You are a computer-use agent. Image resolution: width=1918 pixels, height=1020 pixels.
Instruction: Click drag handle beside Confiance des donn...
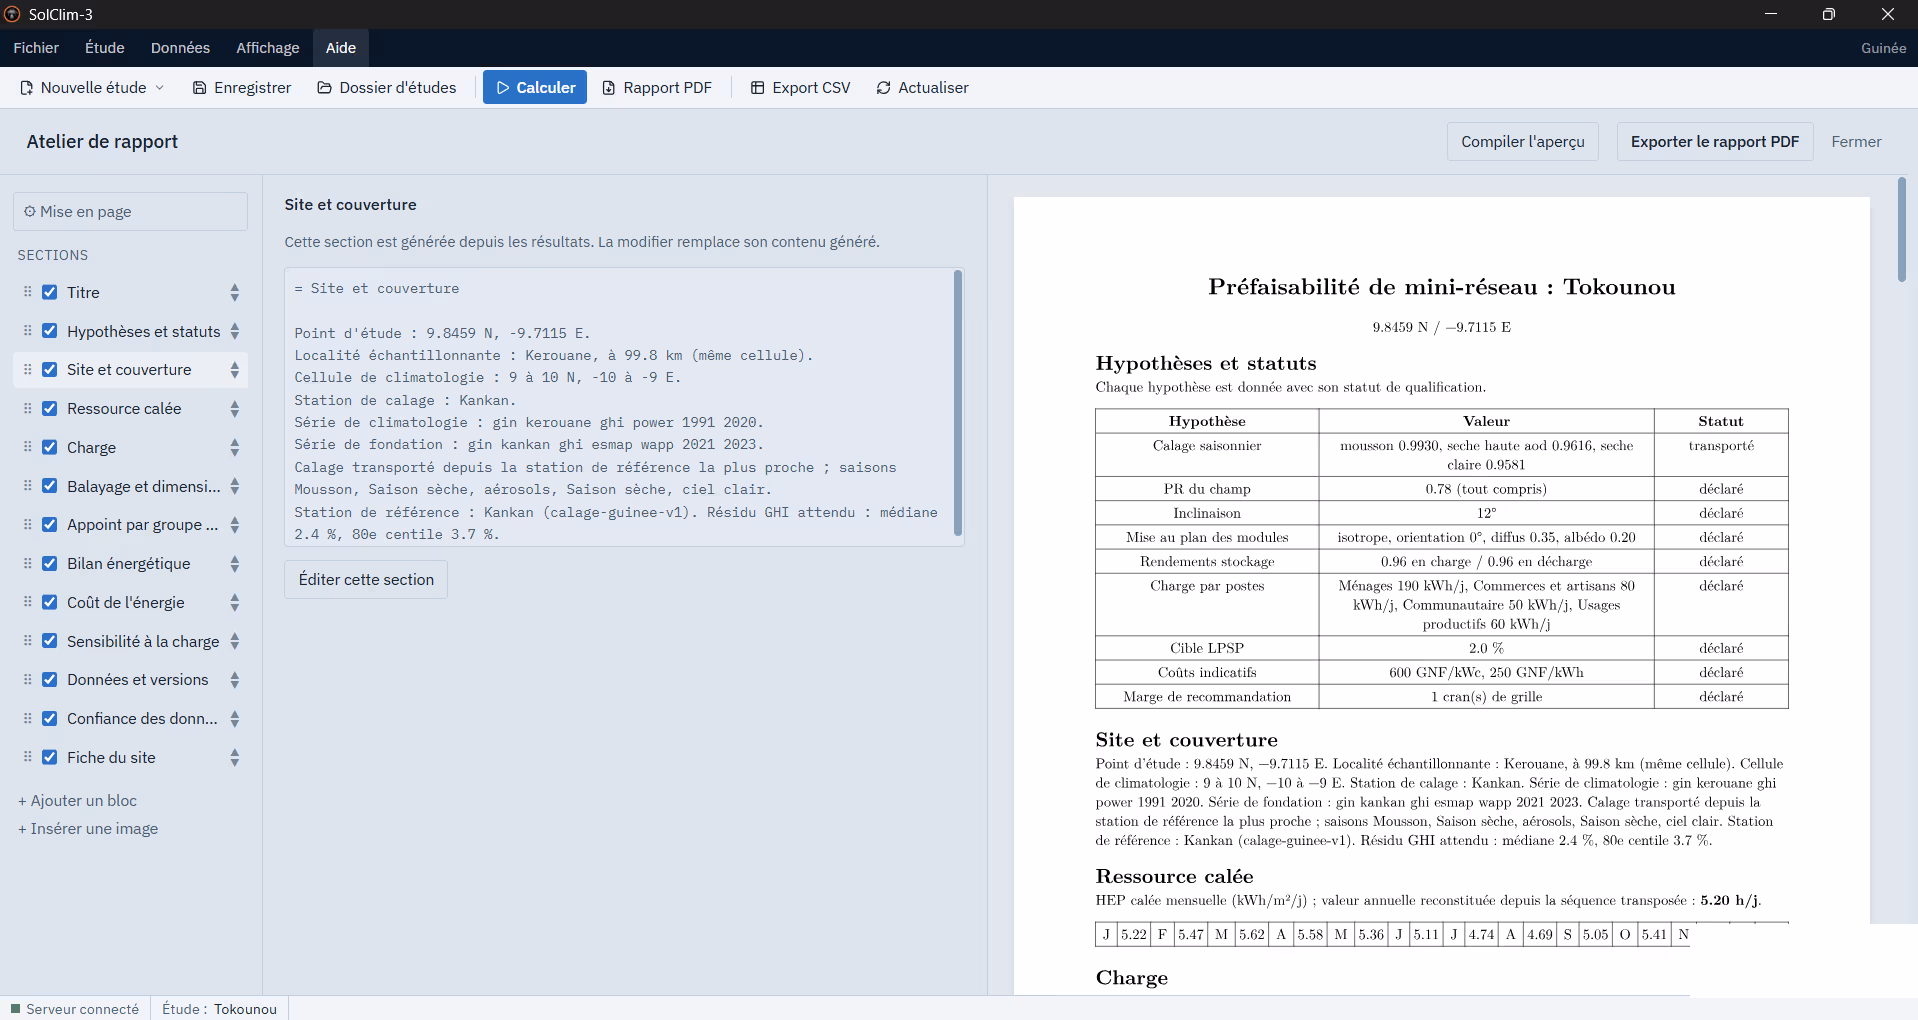(x=28, y=719)
